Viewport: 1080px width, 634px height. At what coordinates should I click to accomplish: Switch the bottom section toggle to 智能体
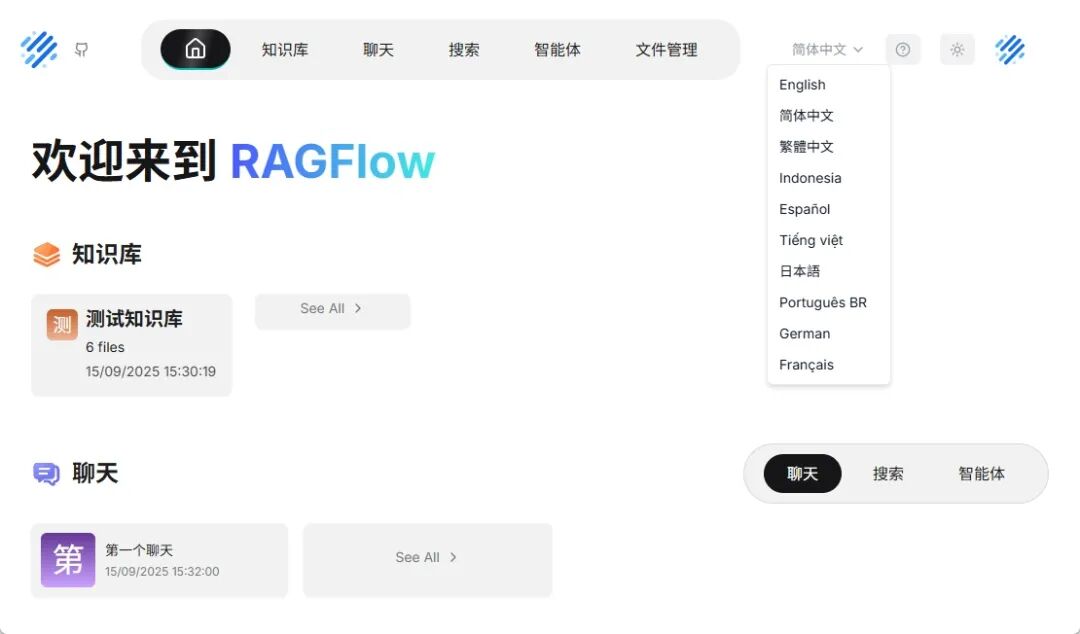click(981, 474)
